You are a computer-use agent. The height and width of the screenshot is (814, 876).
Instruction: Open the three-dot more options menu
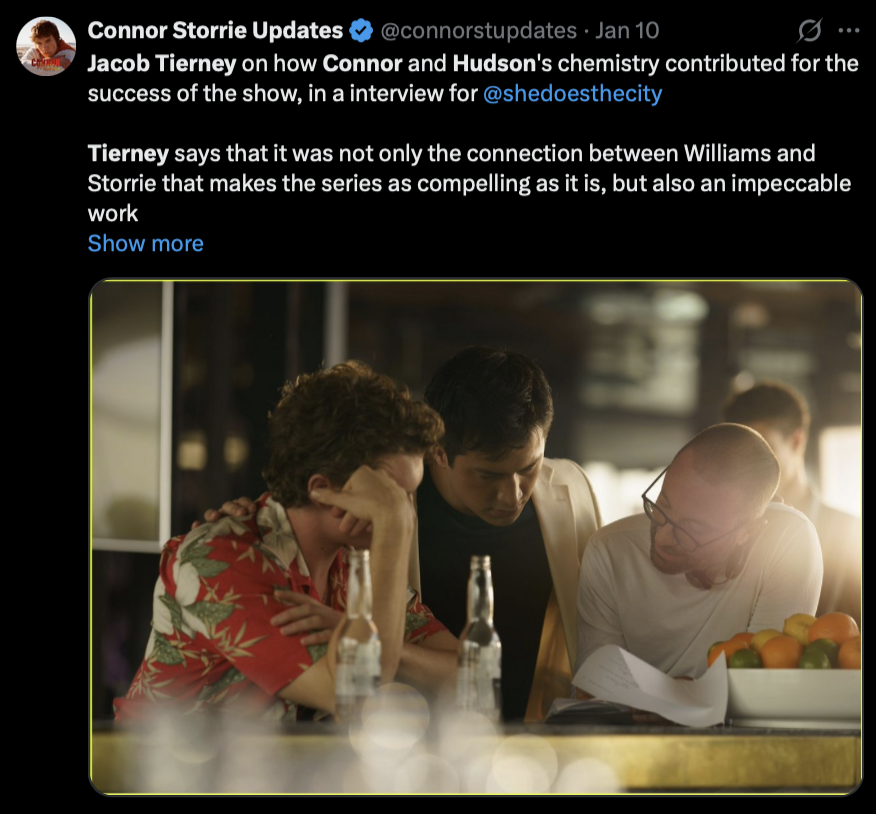coord(849,31)
